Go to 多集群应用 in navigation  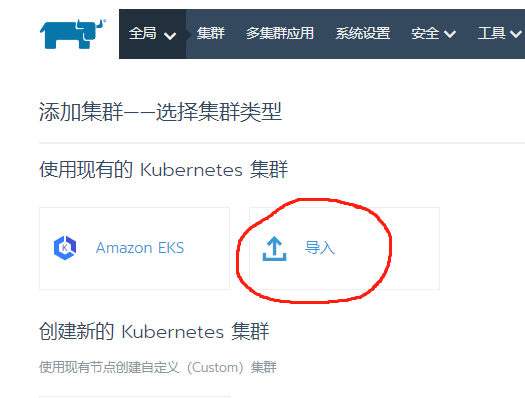(x=280, y=33)
